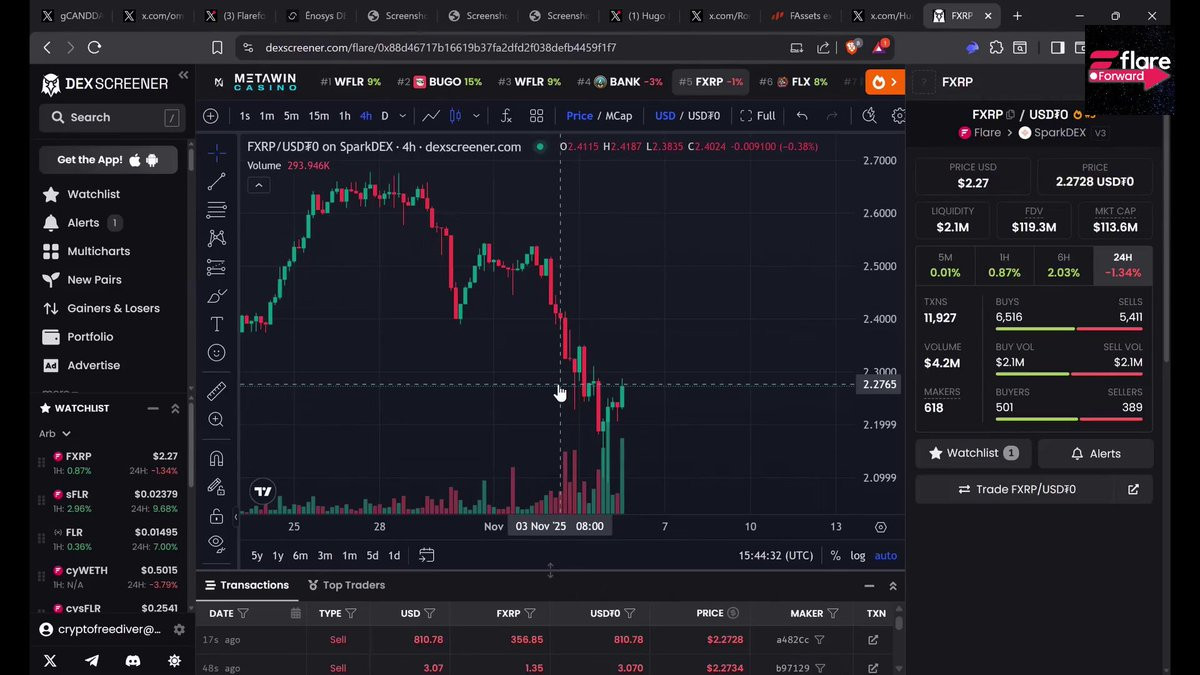Open the emoji icons tool
This screenshot has height=675, width=1200.
coord(216,353)
